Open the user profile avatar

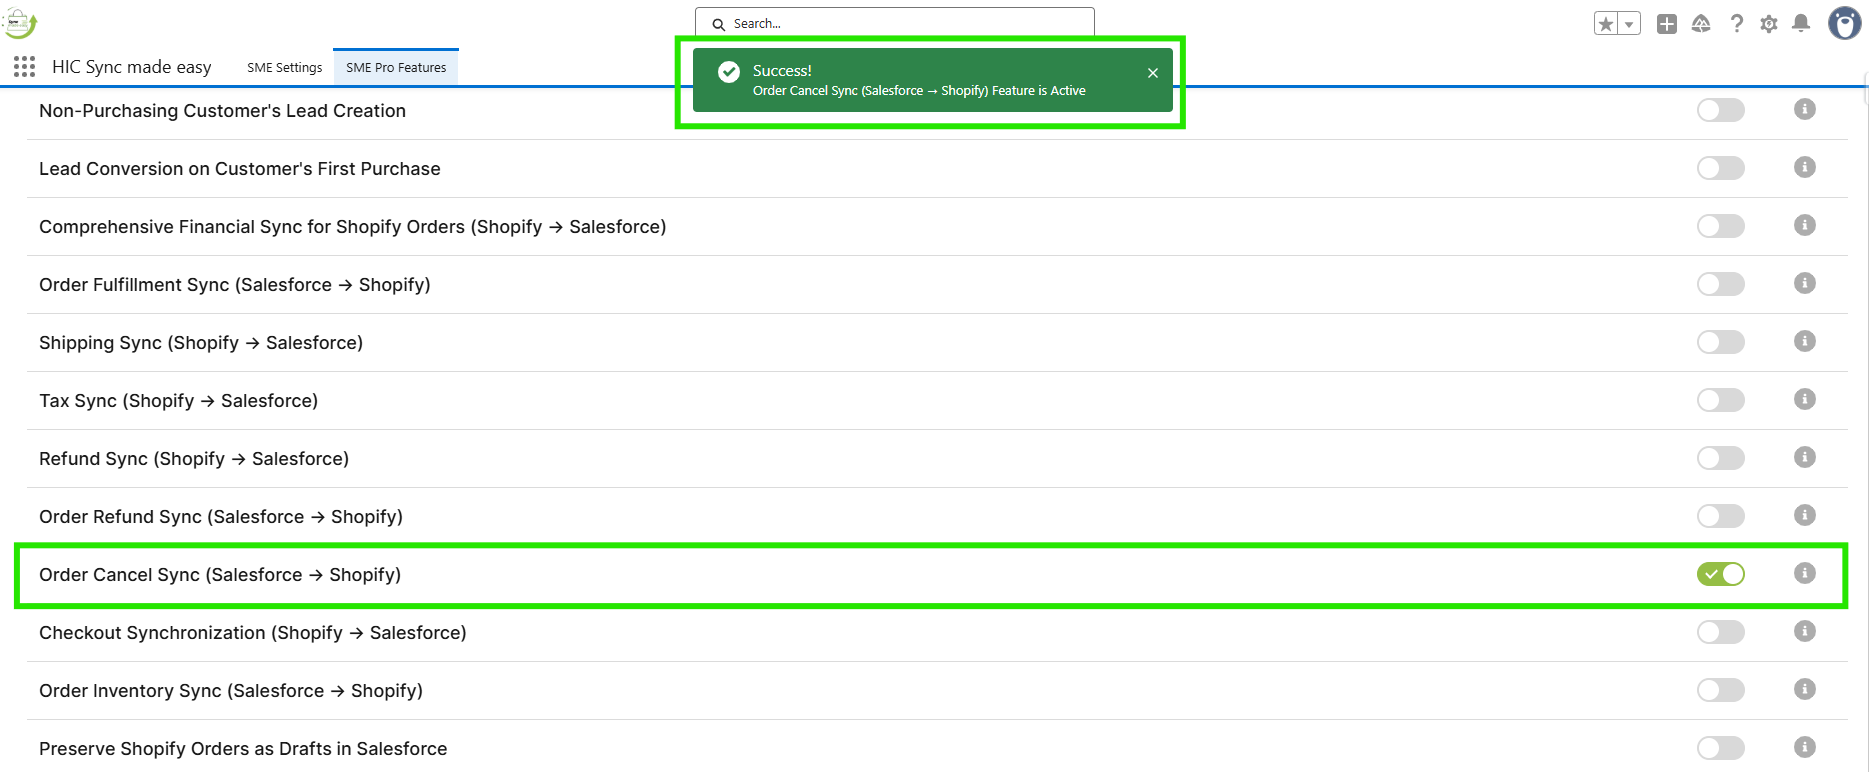(x=1844, y=23)
